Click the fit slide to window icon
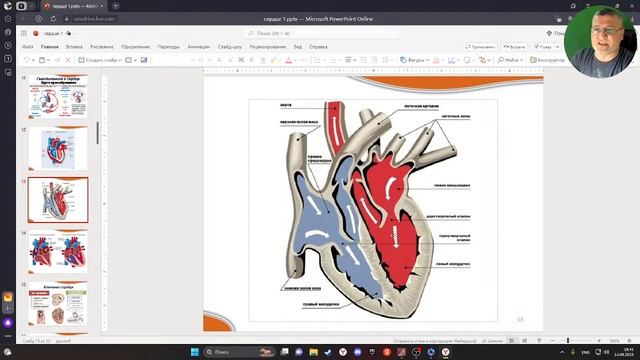This screenshot has height=360, width=640. click(x=629, y=340)
